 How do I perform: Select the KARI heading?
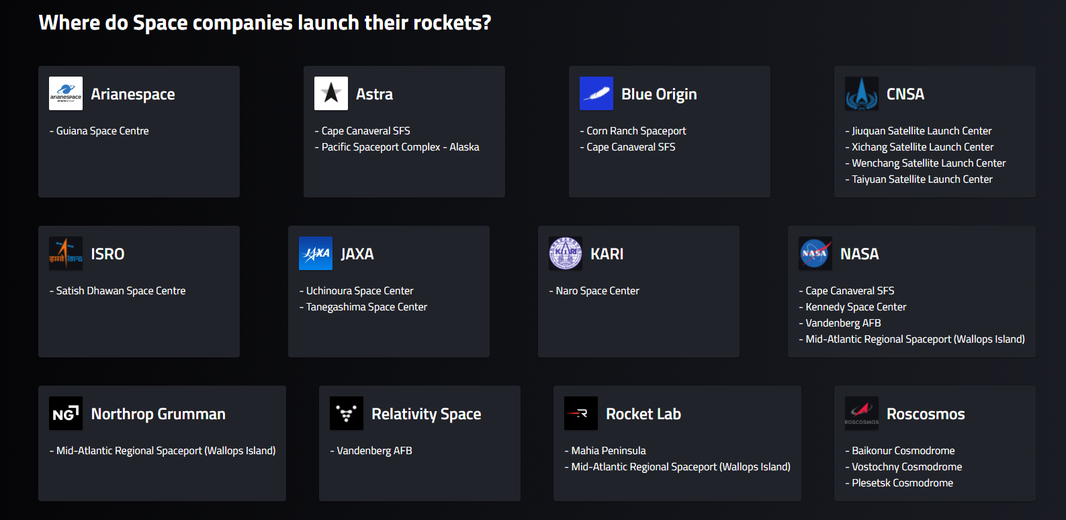[607, 254]
